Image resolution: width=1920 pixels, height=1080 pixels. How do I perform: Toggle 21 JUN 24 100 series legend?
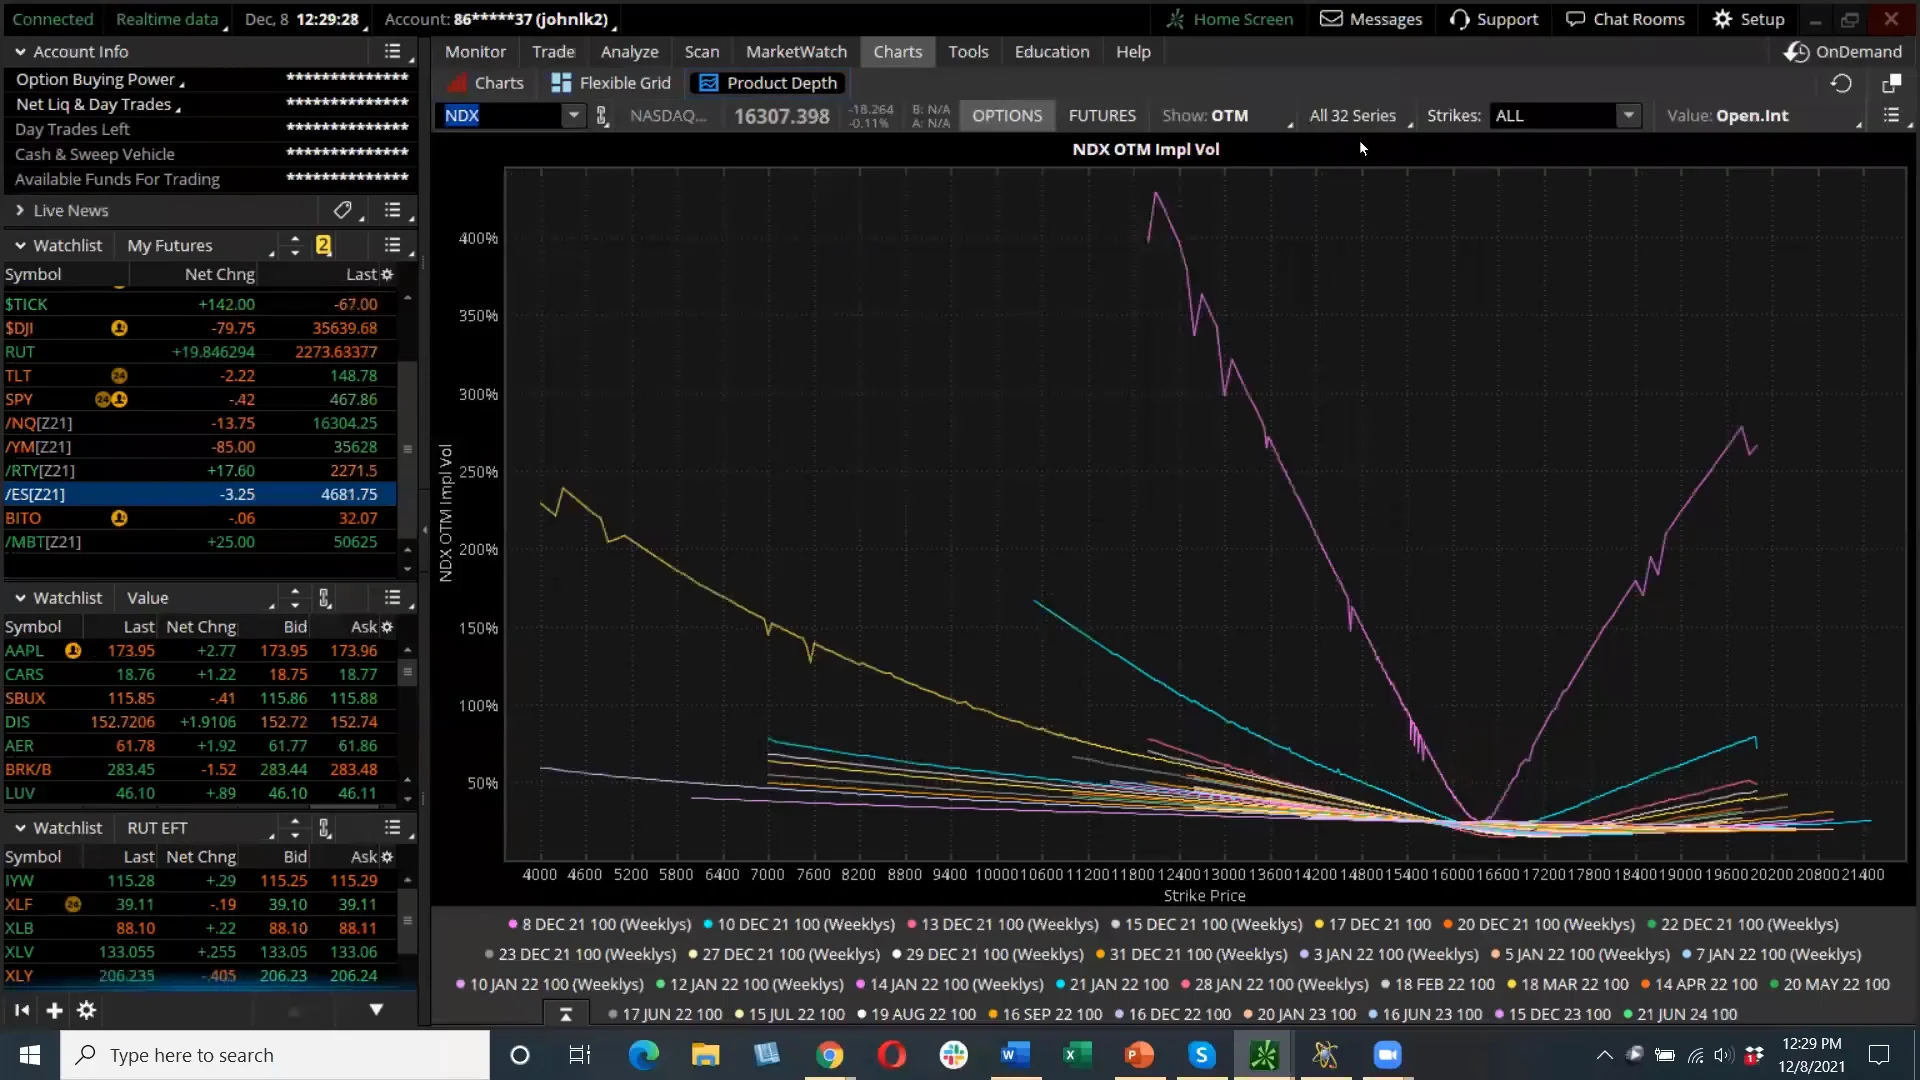pyautogui.click(x=1680, y=1014)
